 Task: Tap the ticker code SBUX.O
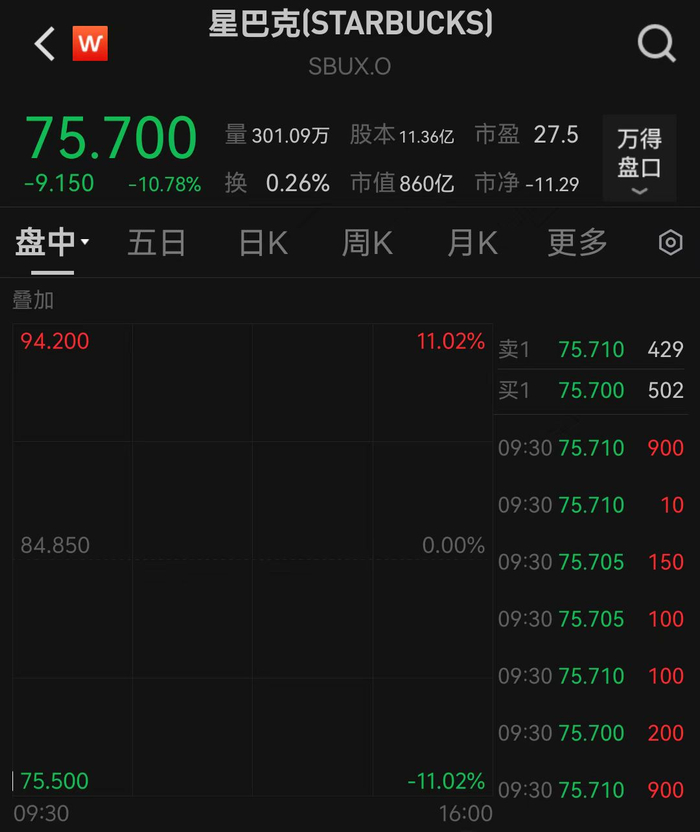(350, 67)
